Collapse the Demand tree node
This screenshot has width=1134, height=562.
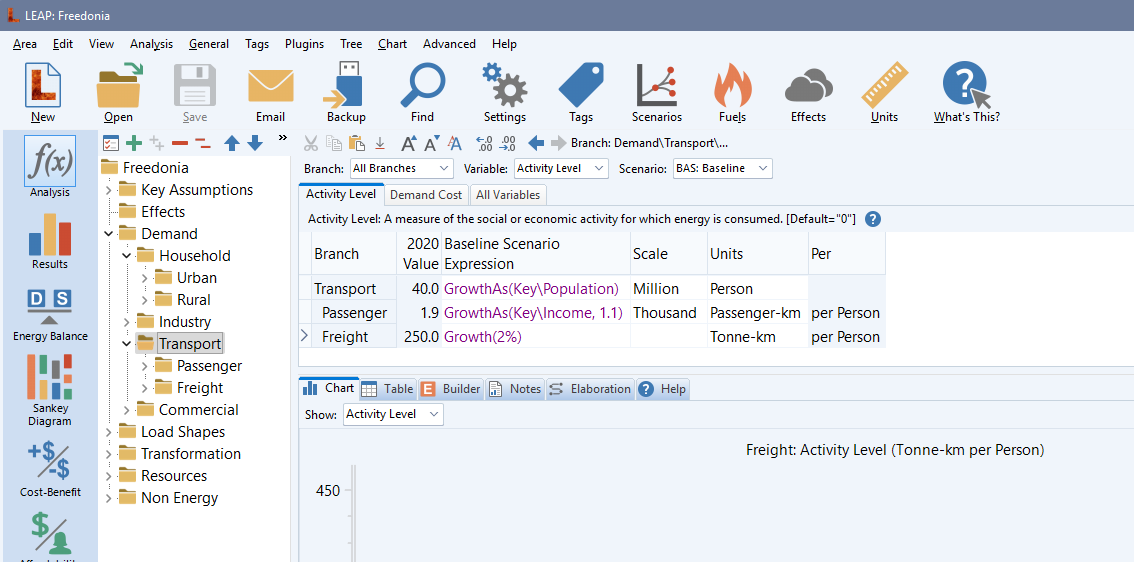pyautogui.click(x=108, y=234)
